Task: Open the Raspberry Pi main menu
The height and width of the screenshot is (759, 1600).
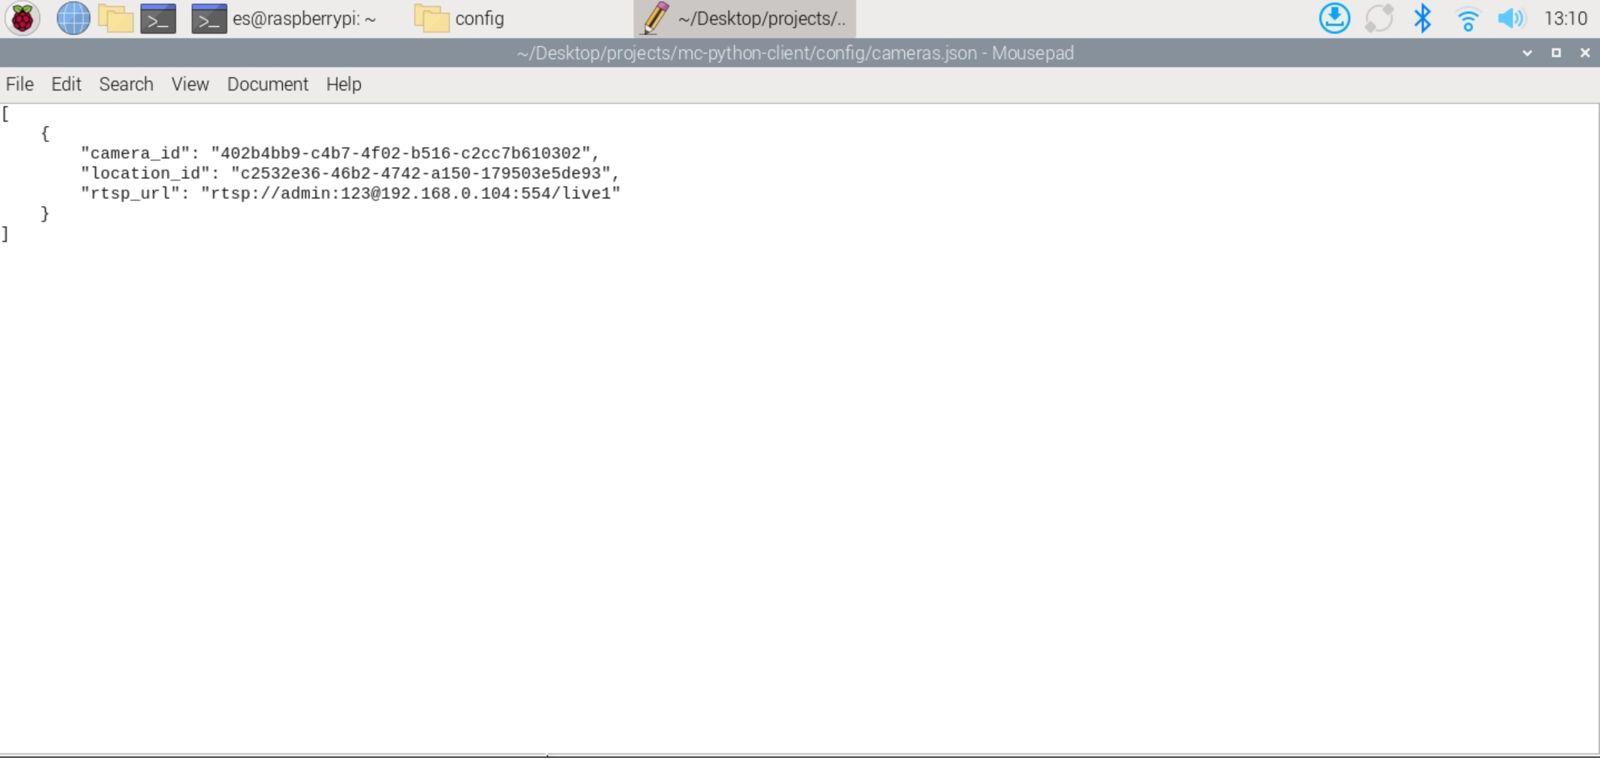Action: 22,18
